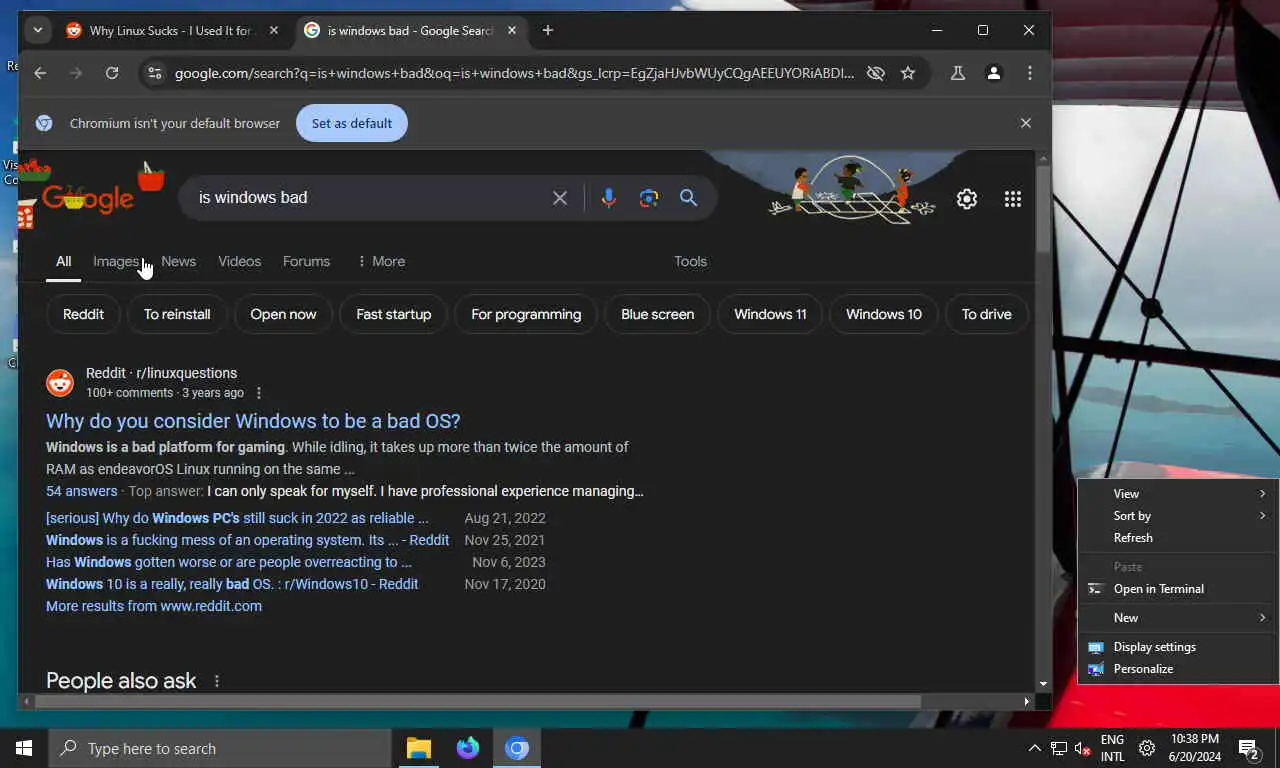
Task: Click the Google logo
Action: (88, 198)
